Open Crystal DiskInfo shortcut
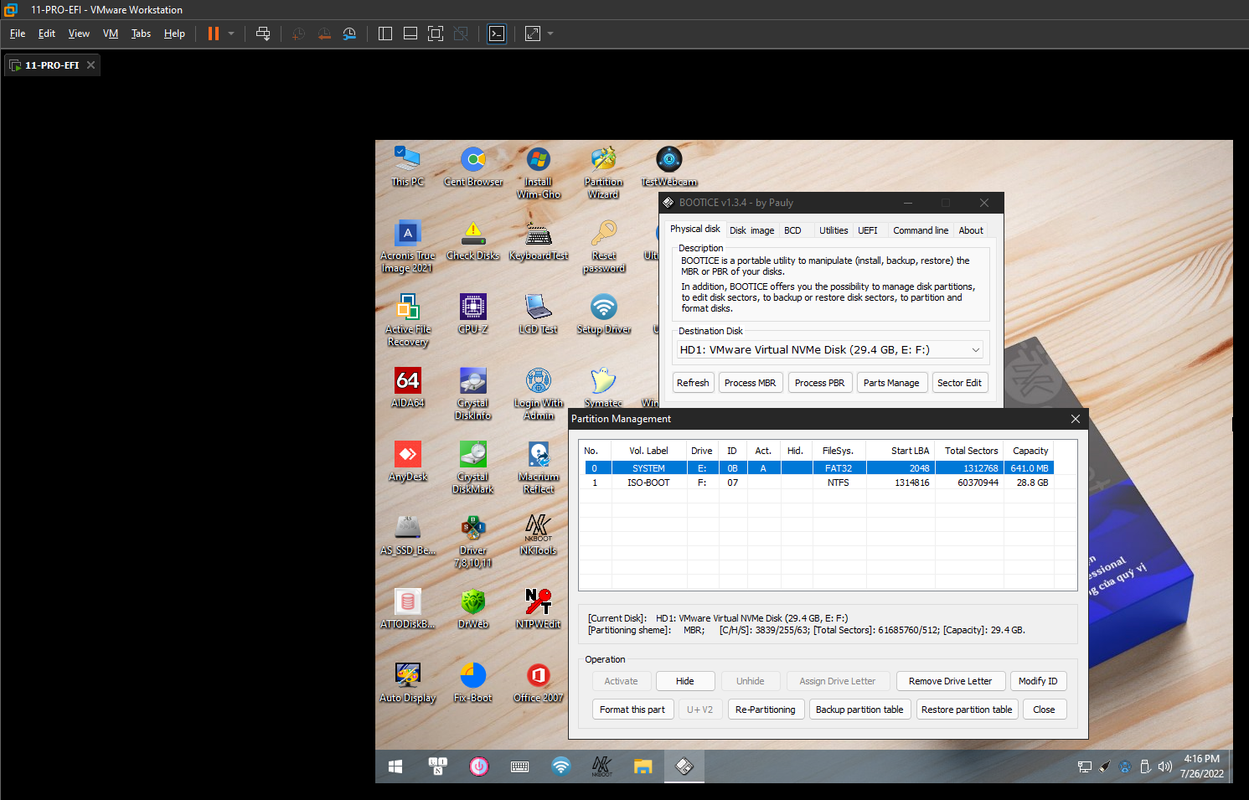This screenshot has width=1249, height=800. 473,394
